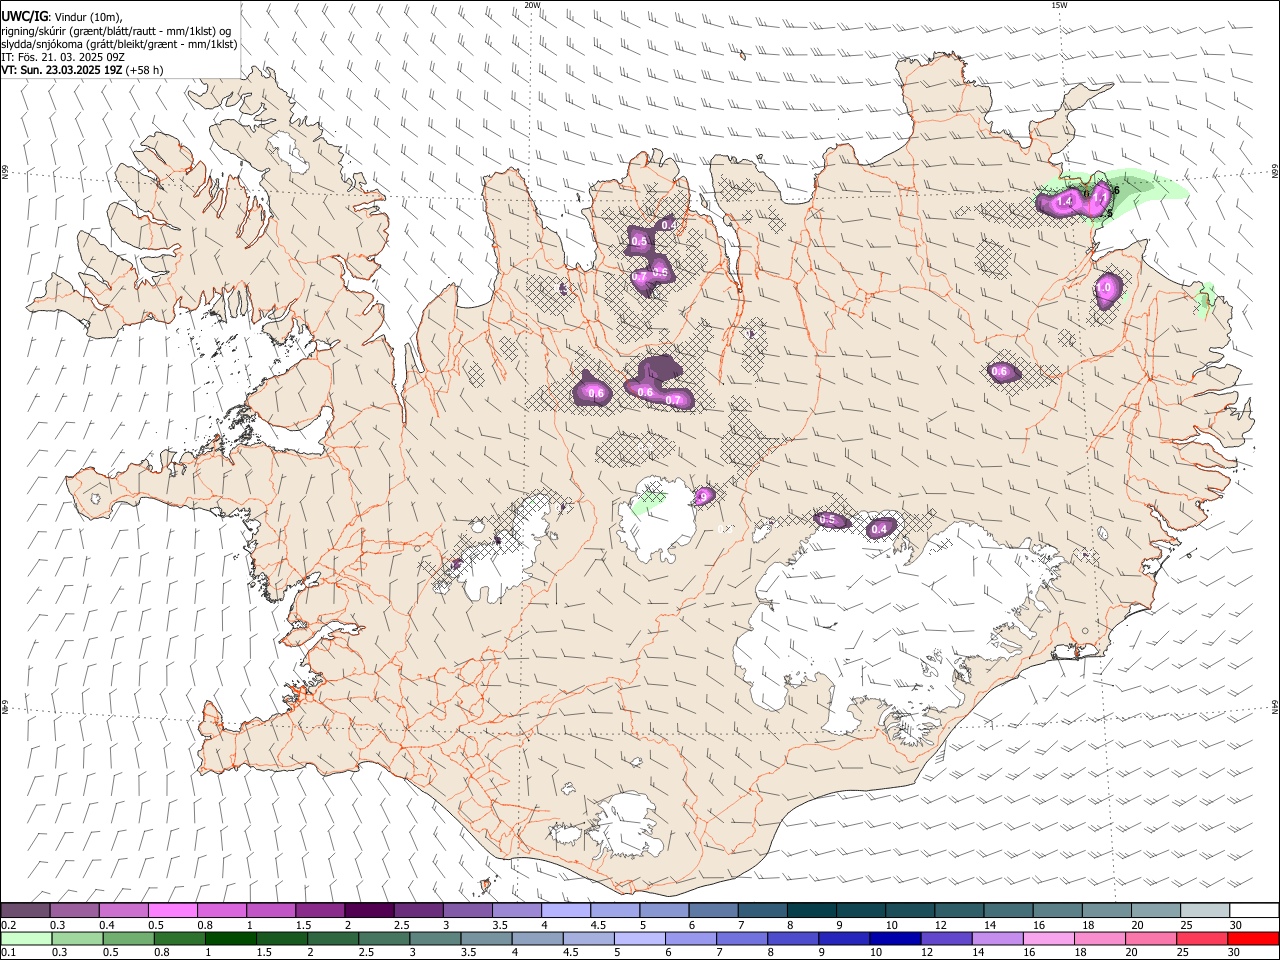The width and height of the screenshot is (1280, 960).
Task: Click the '20W' longitude label
Action: point(532,5)
